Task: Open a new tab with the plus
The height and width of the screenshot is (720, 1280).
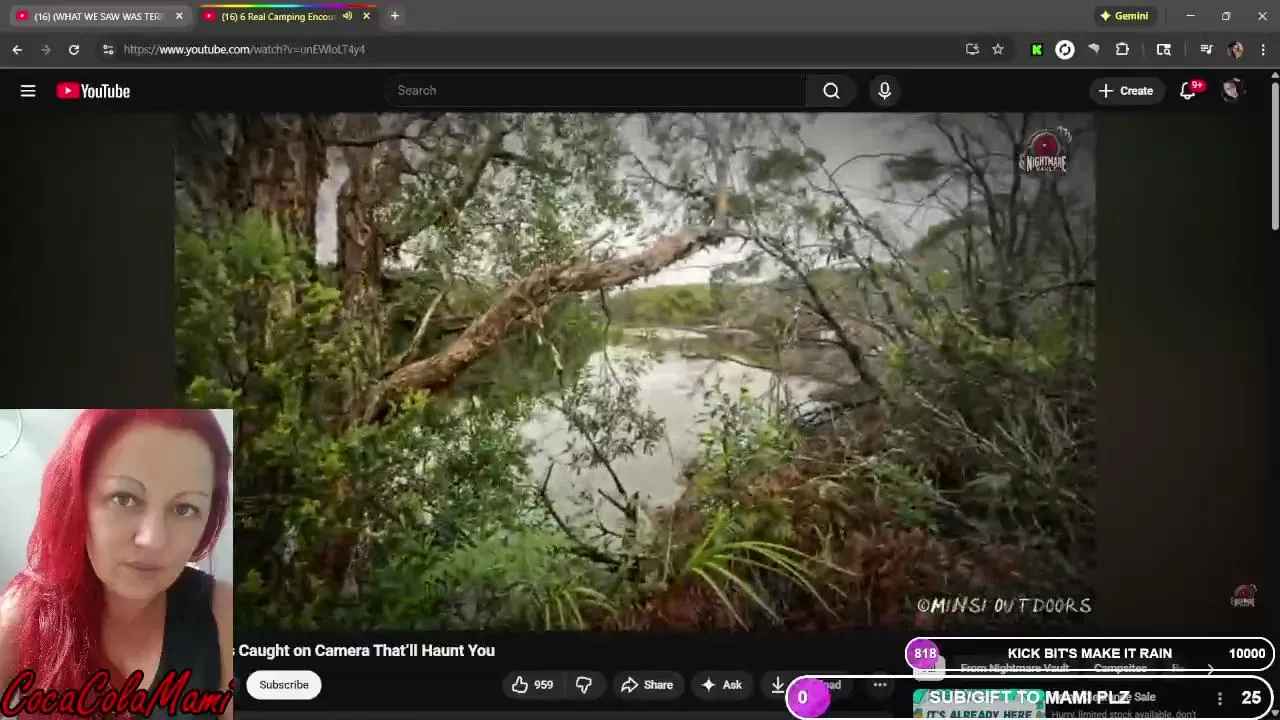Action: tap(395, 16)
